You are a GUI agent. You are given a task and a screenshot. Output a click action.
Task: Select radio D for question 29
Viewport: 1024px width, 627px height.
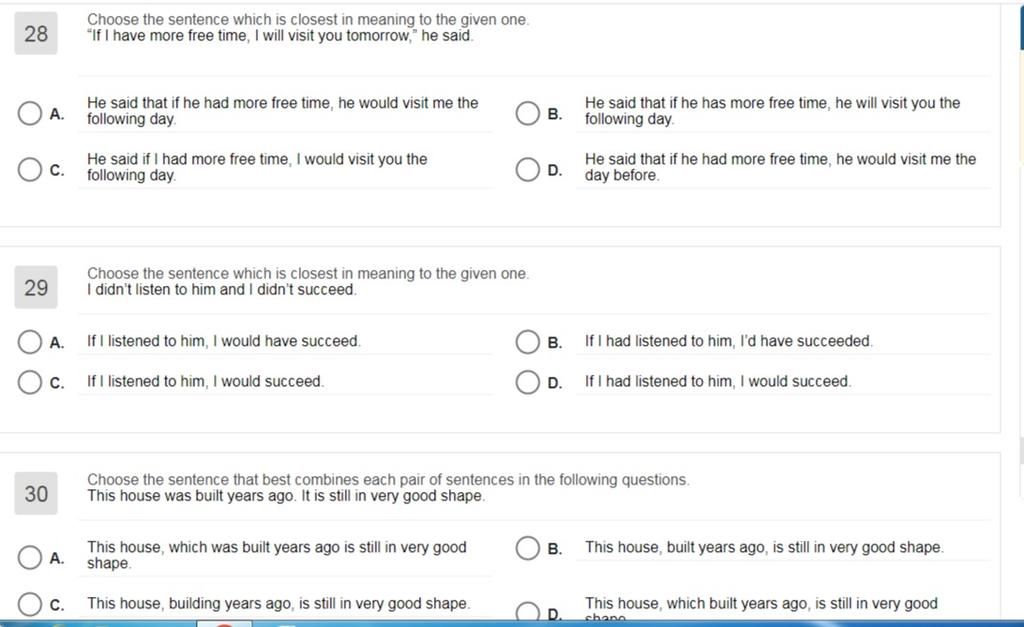tap(528, 382)
